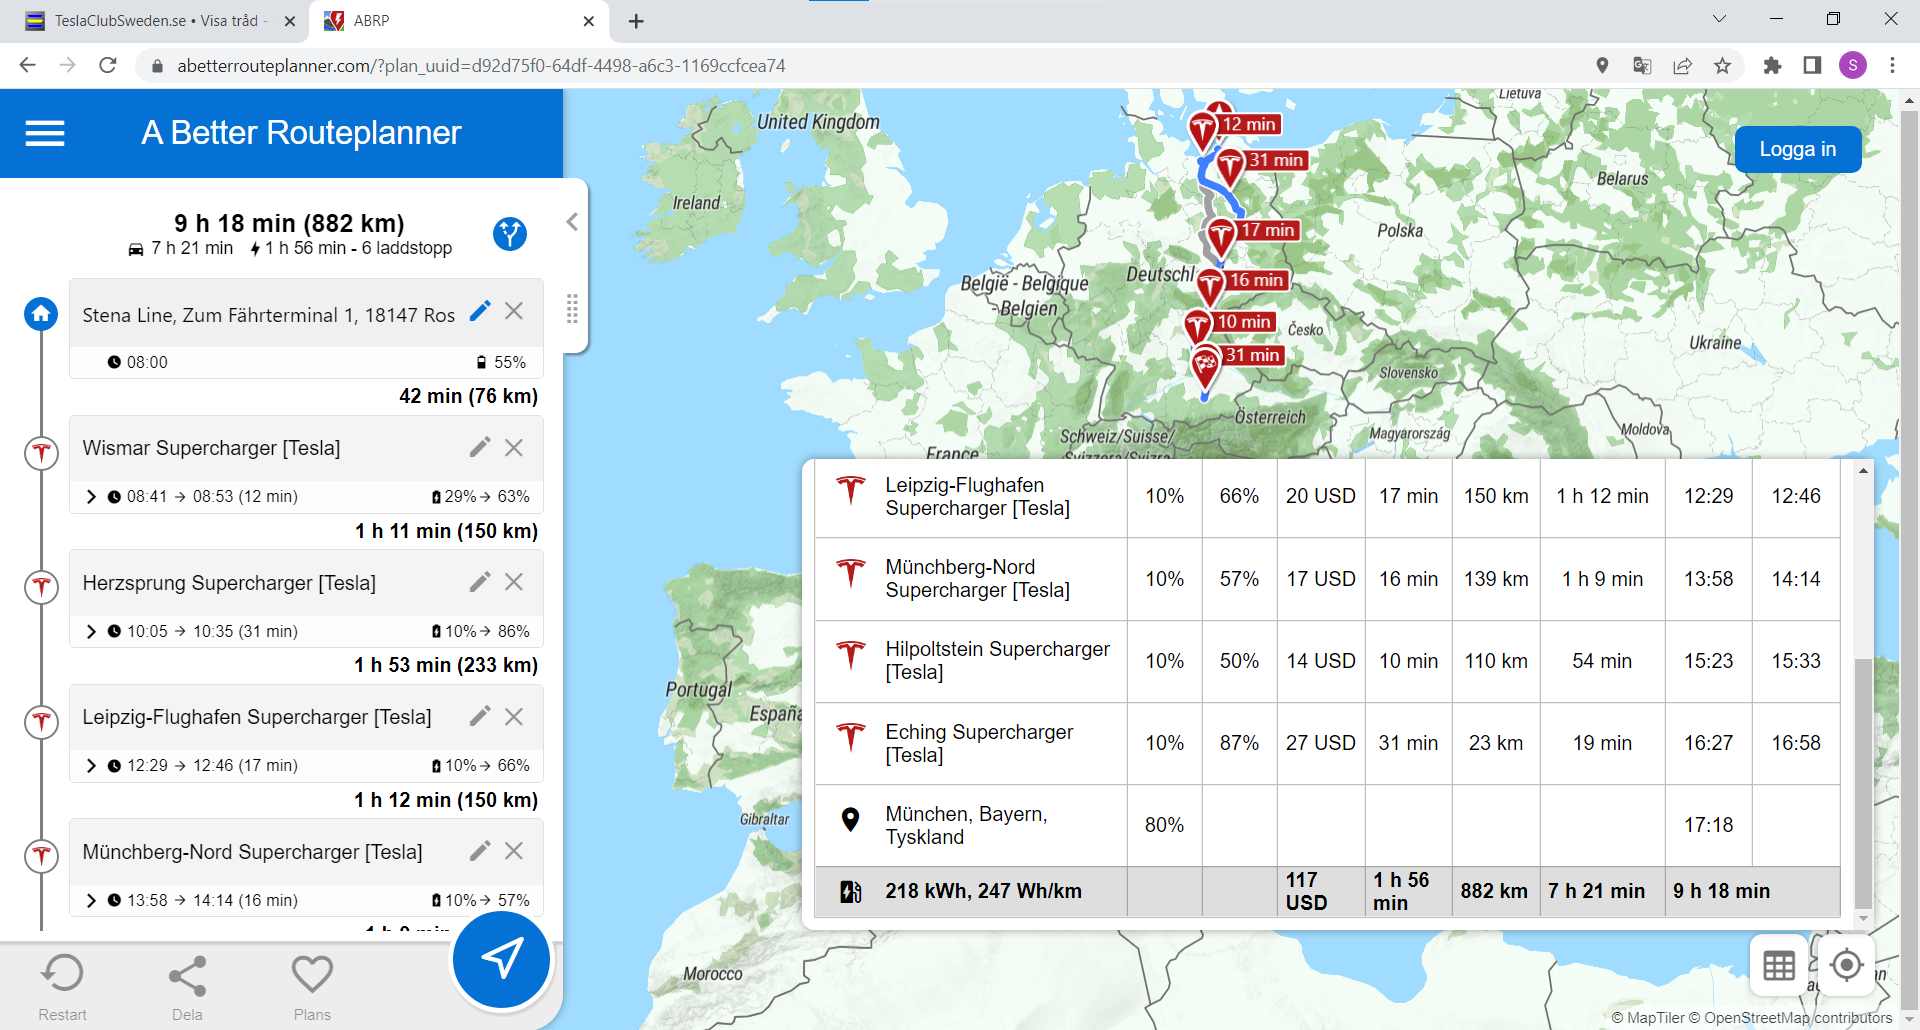Click Restart at the bottom
The image size is (1920, 1030).
click(62, 988)
